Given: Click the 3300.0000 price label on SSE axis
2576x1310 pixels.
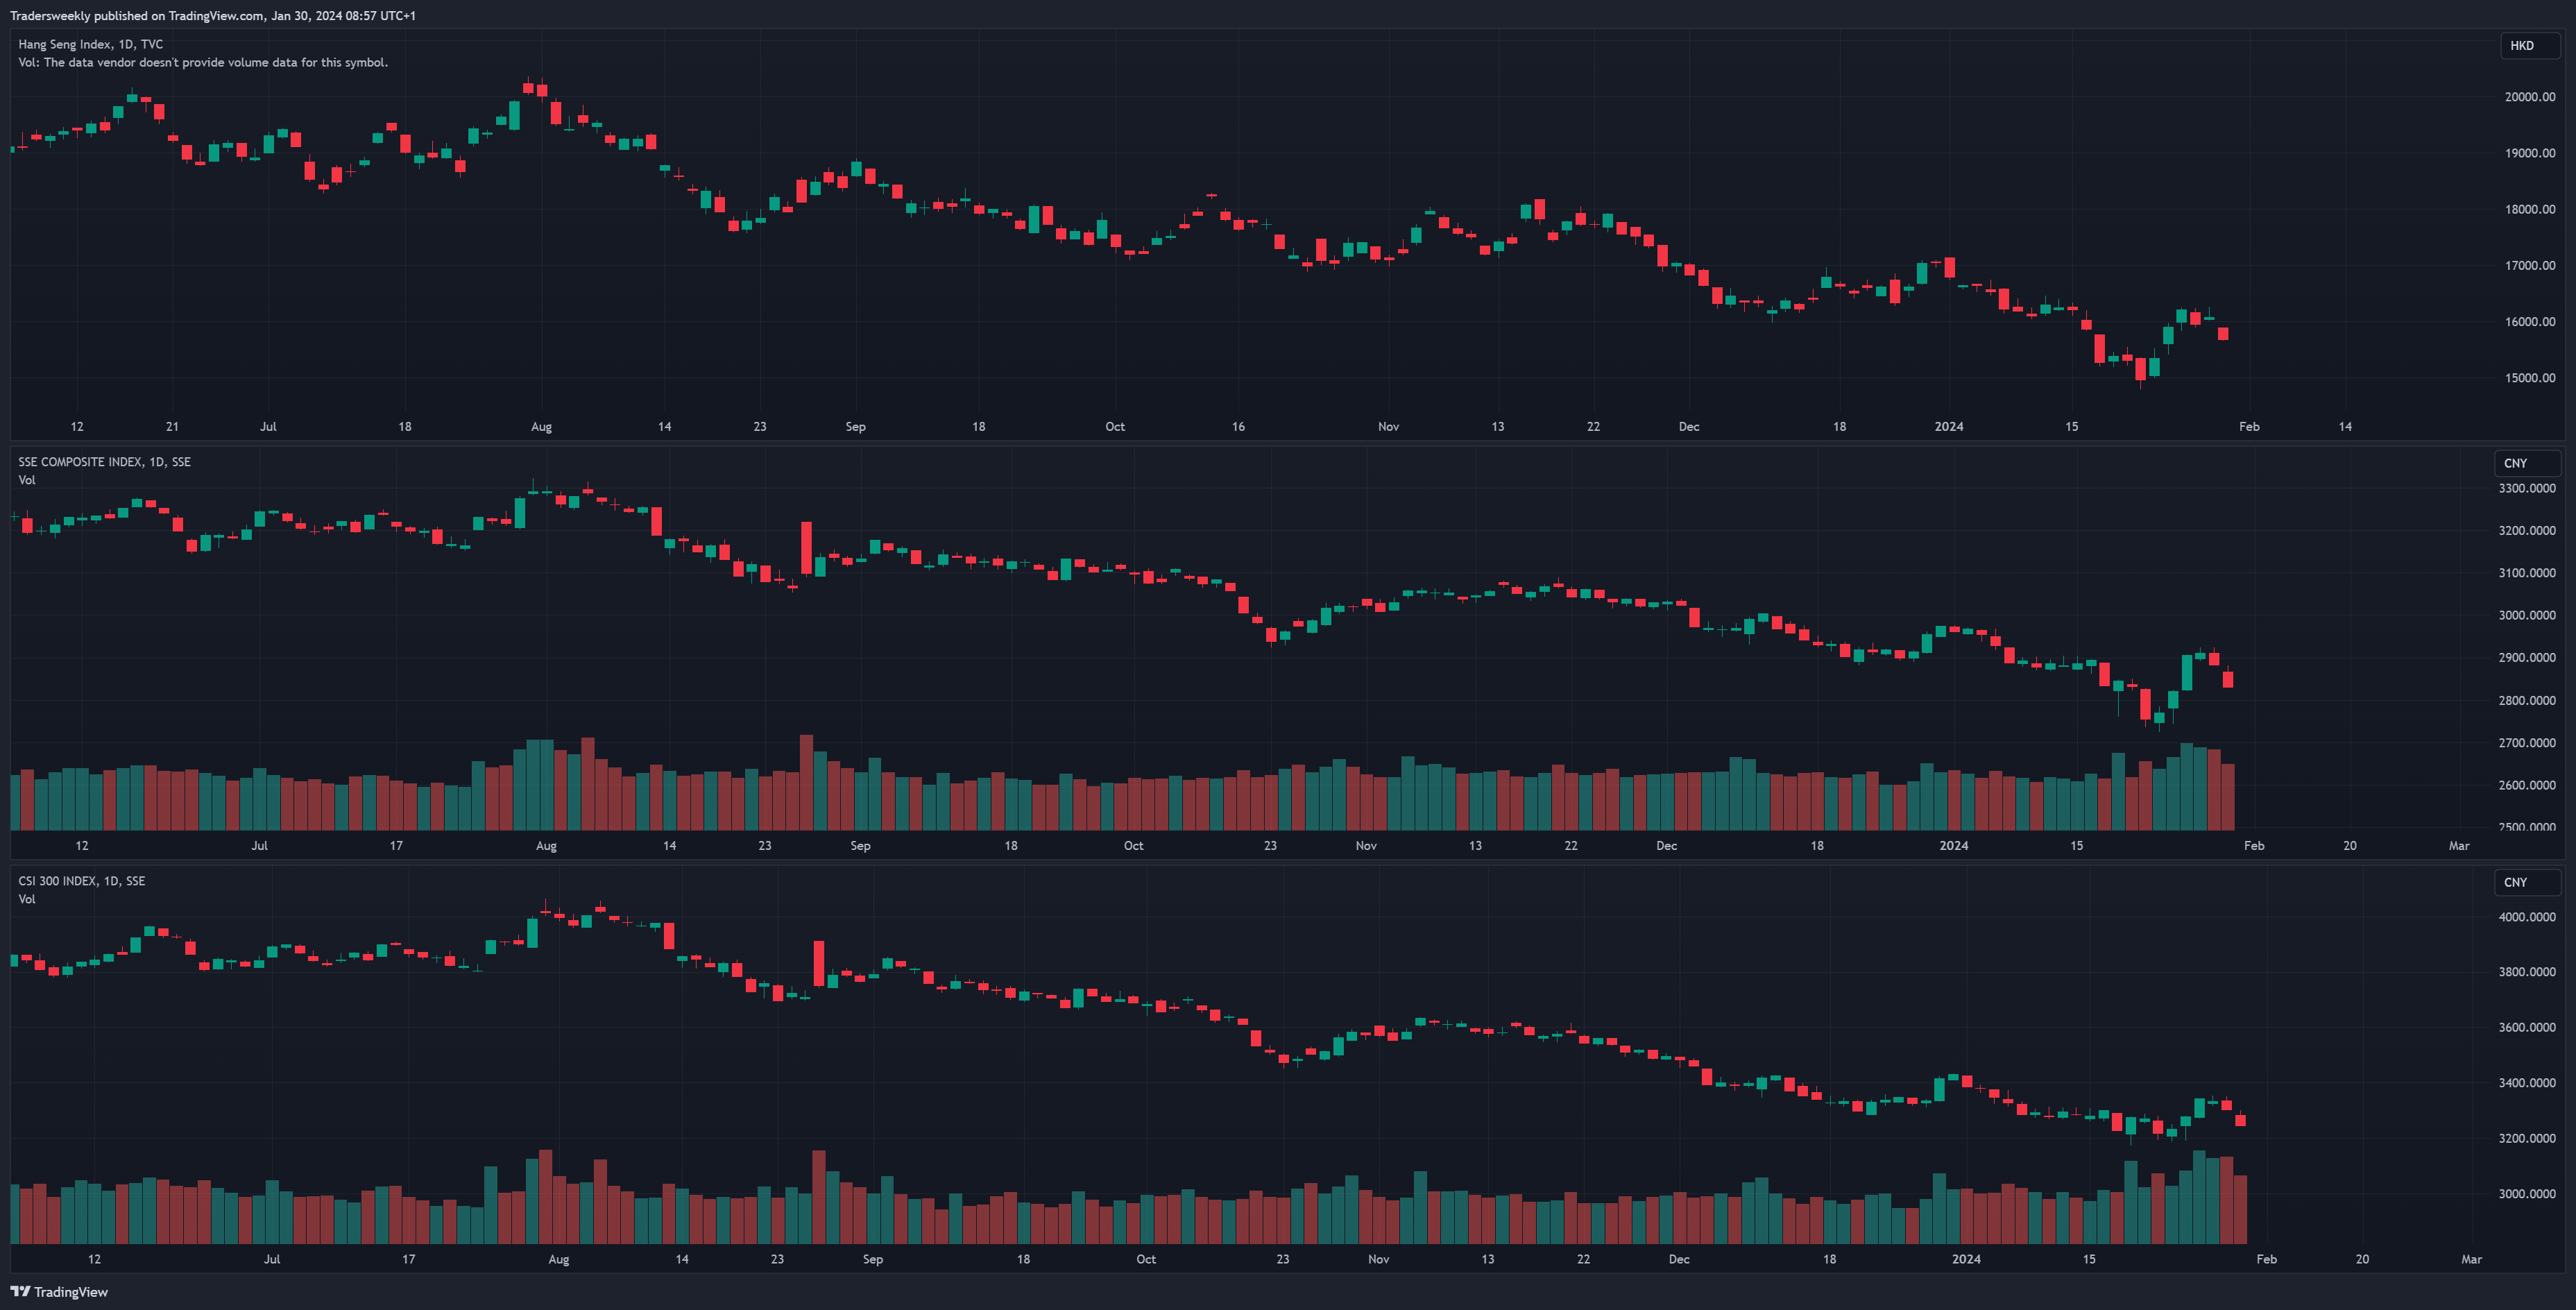Looking at the screenshot, I should pos(2527,488).
